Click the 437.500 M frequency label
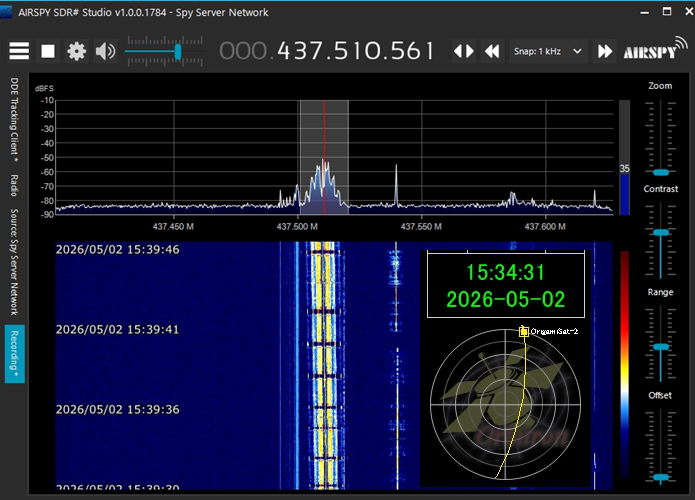Image resolution: width=695 pixels, height=500 pixels. coord(297,227)
